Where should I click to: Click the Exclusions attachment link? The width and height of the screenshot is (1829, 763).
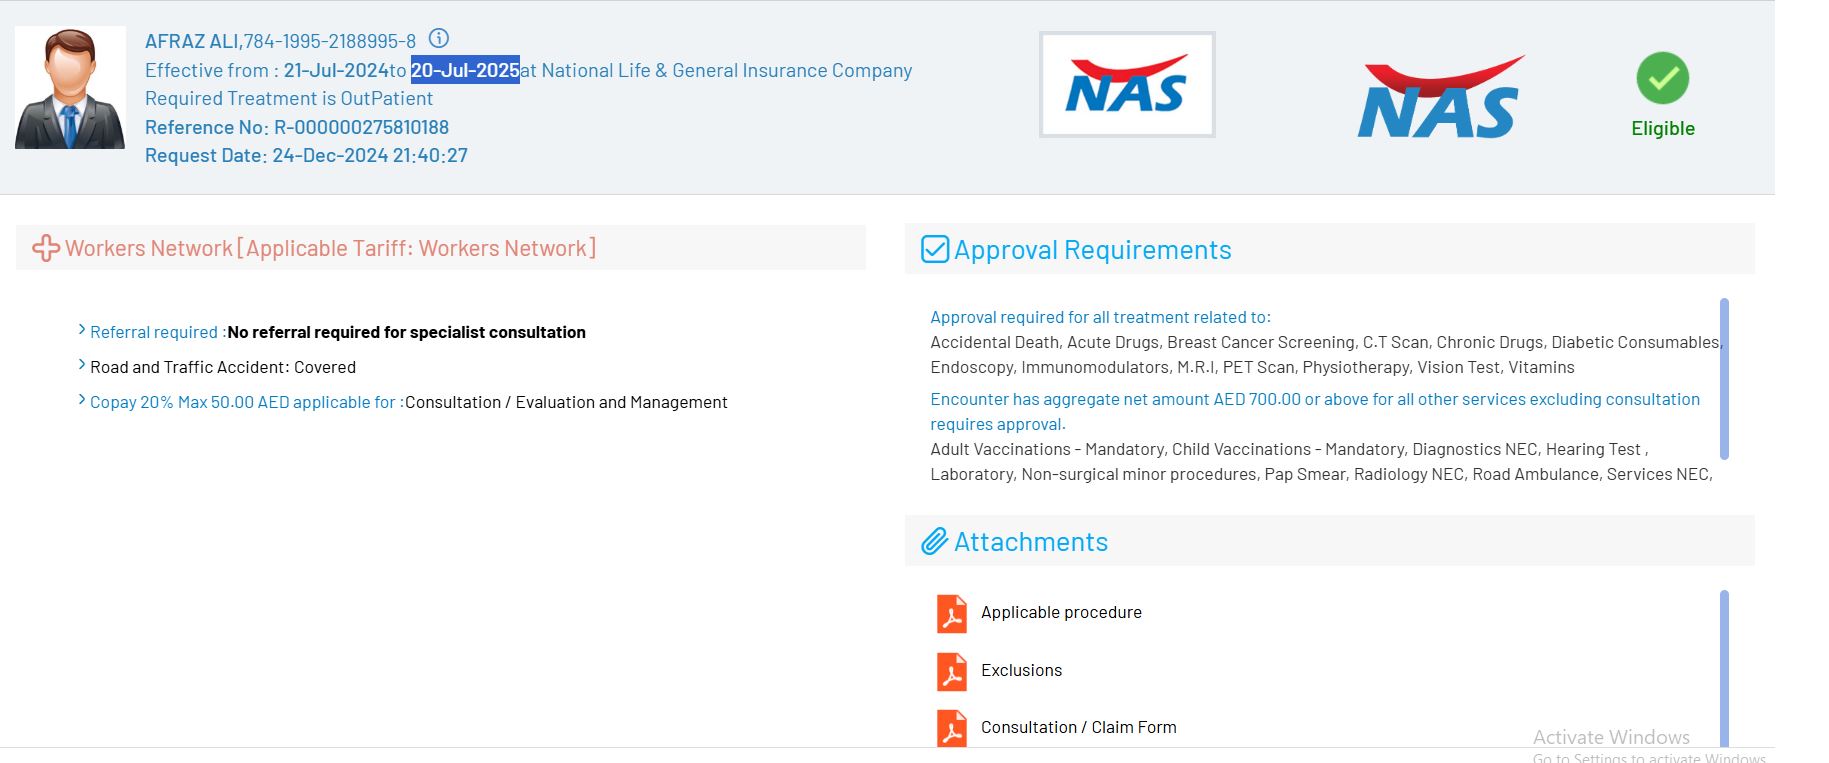[x=1021, y=670]
